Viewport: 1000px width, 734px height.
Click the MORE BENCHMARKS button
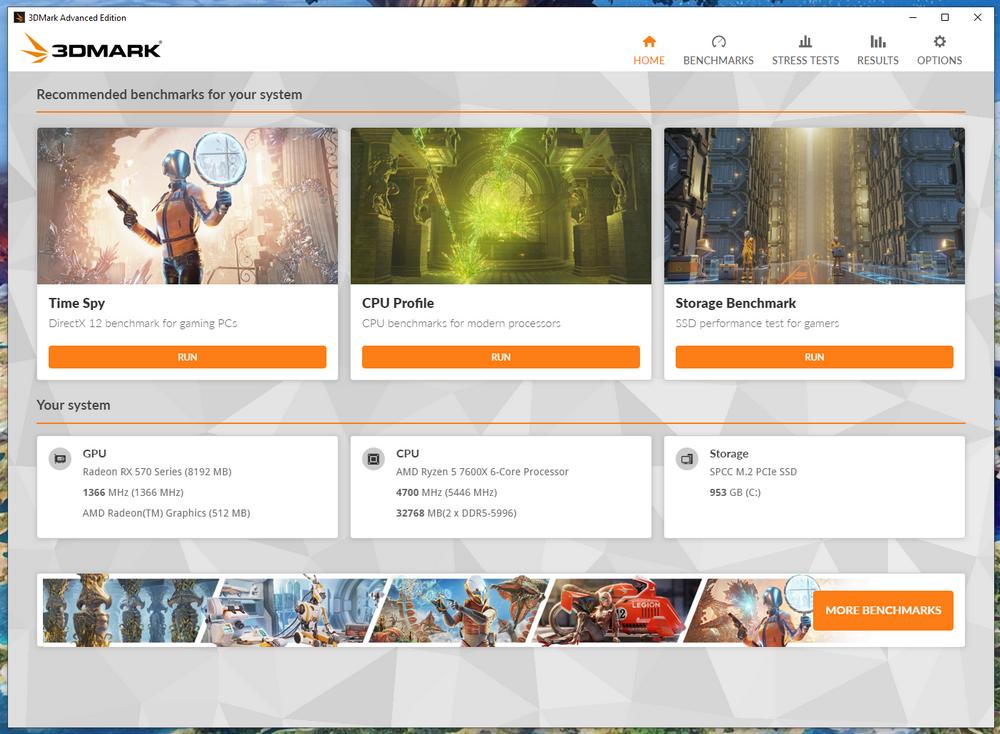pos(883,610)
